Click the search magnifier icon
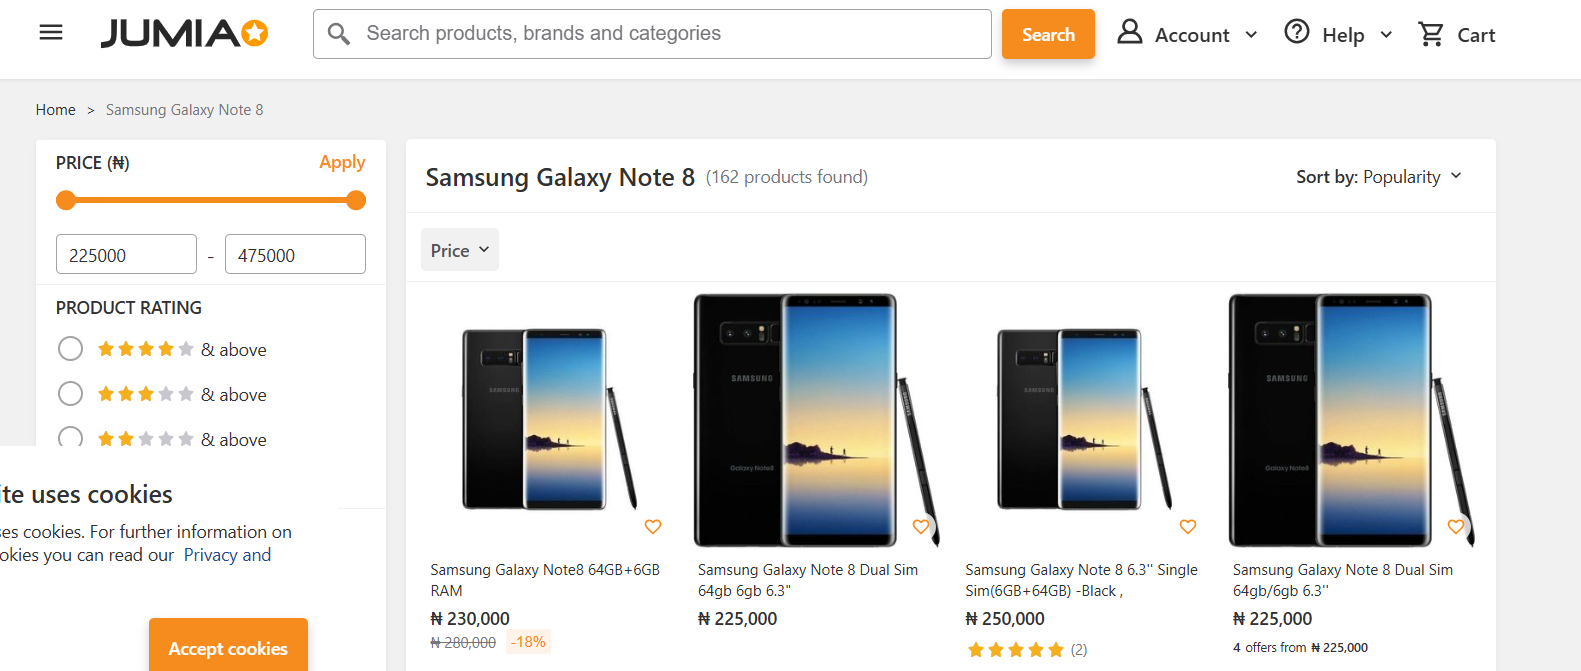 339,34
